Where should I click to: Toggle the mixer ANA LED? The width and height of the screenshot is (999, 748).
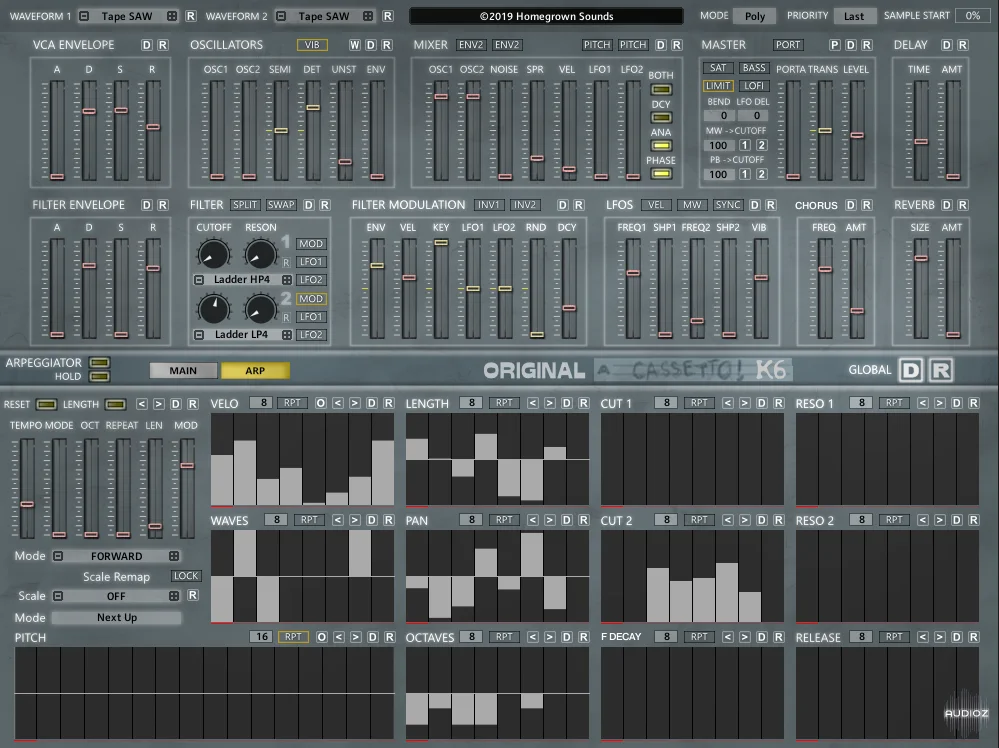[661, 146]
